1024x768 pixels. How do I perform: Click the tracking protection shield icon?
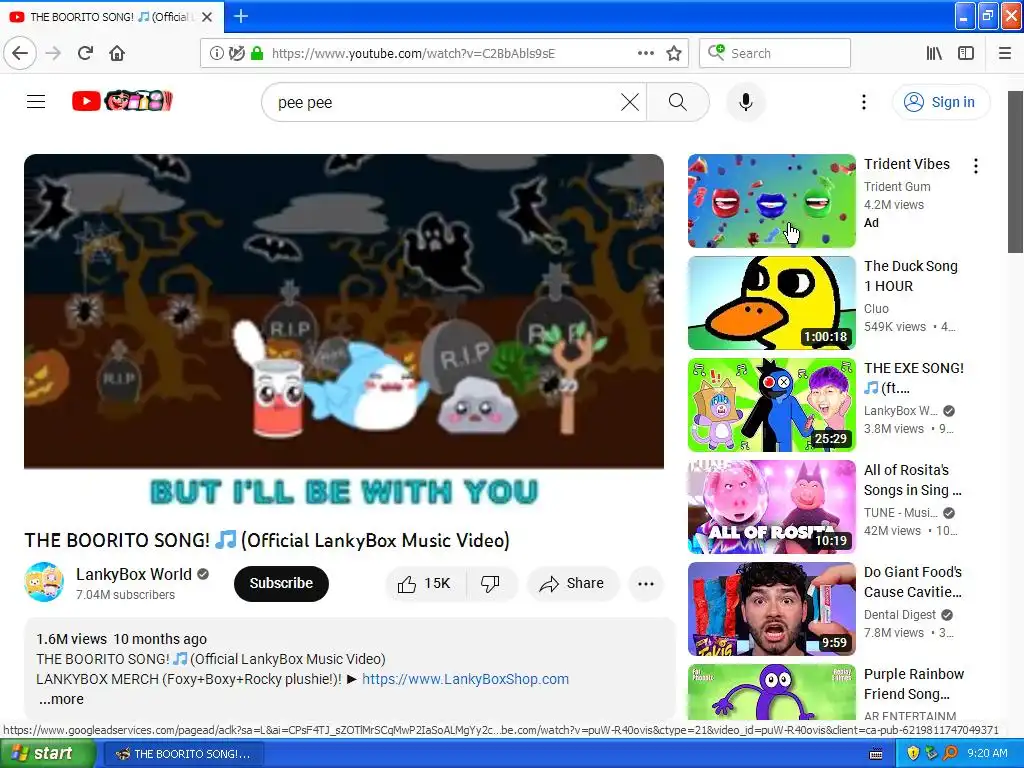pyautogui.click(x=236, y=54)
